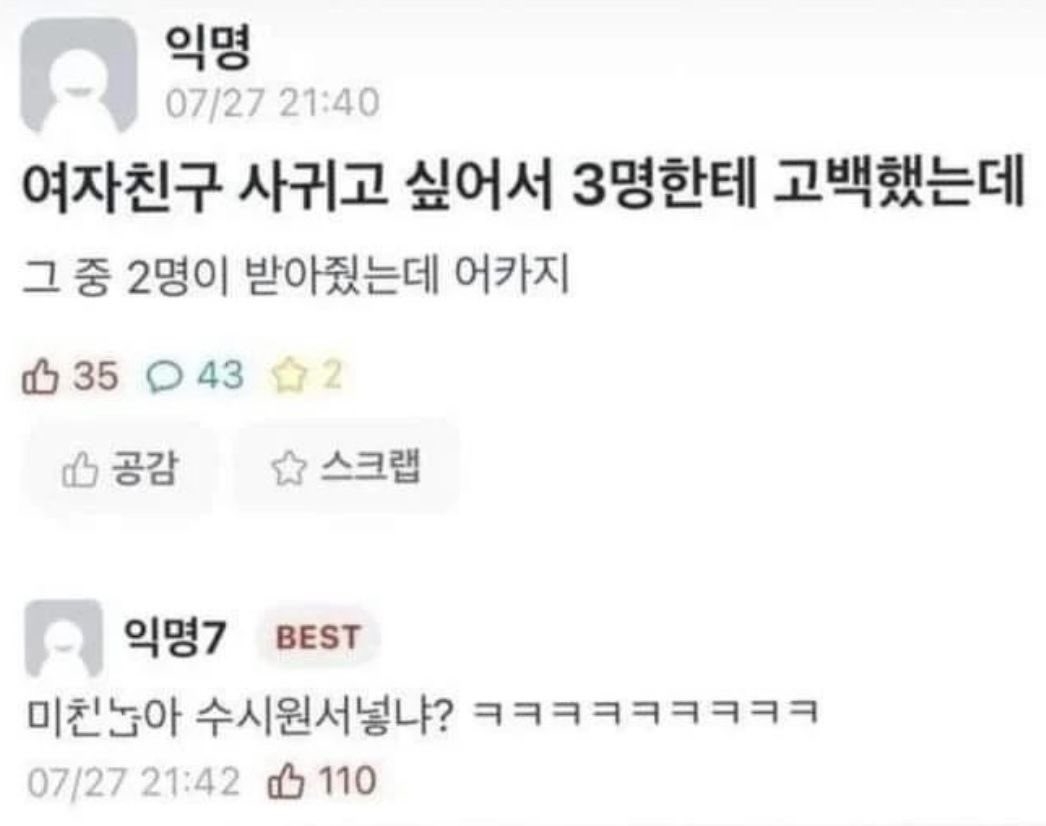This screenshot has width=1046, height=826.
Task: Click the 익명7 commenter name
Action: tap(175, 637)
